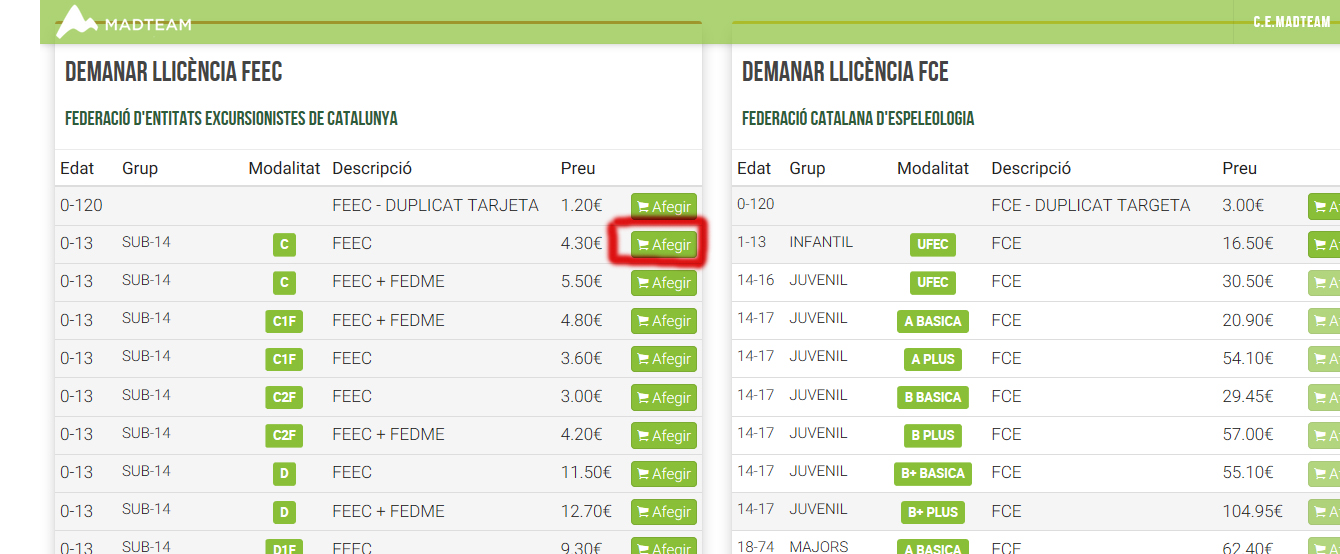Click the 14-16 age cell

(756, 280)
